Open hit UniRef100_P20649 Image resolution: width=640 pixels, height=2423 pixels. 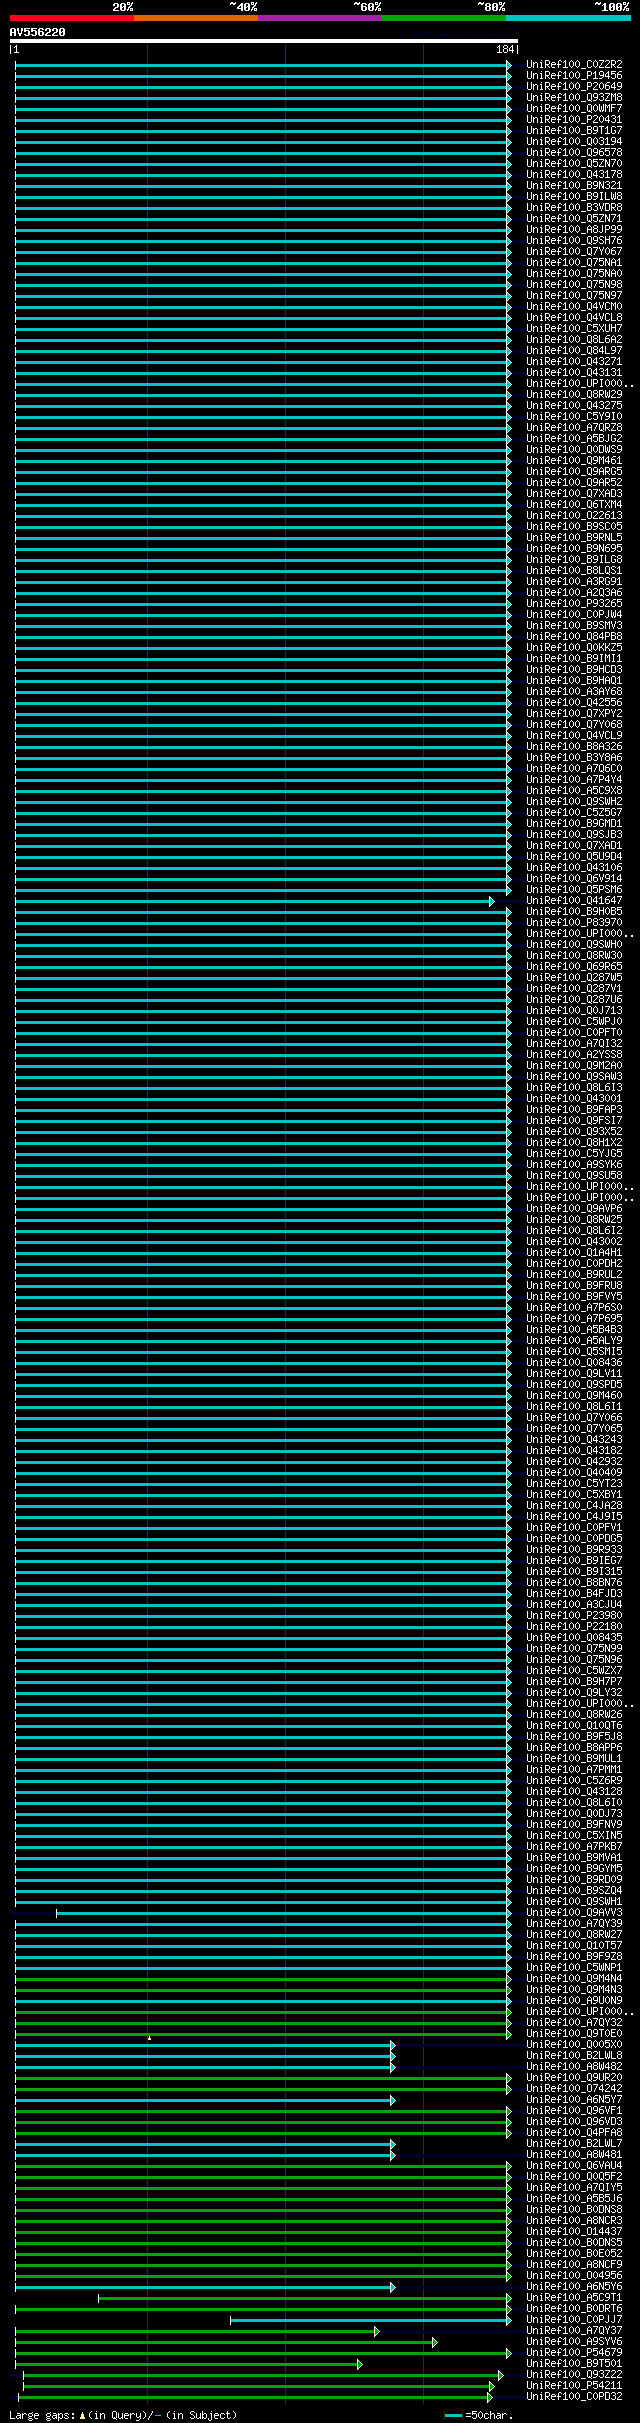click(574, 87)
